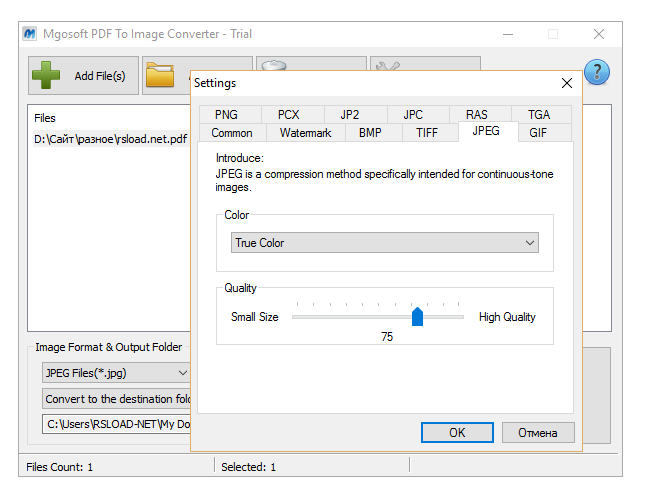
Task: Switch to the TIFF tab
Action: coord(430,133)
